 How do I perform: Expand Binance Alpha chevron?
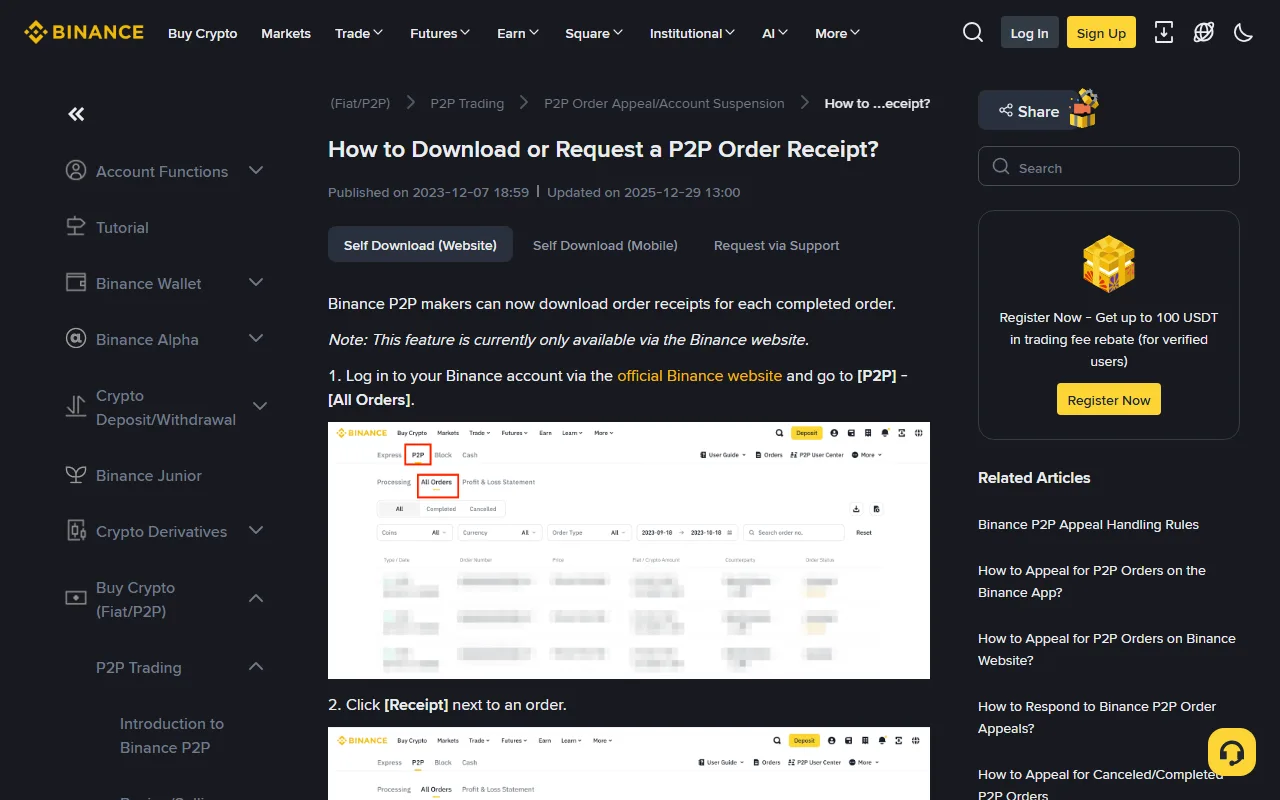point(256,339)
